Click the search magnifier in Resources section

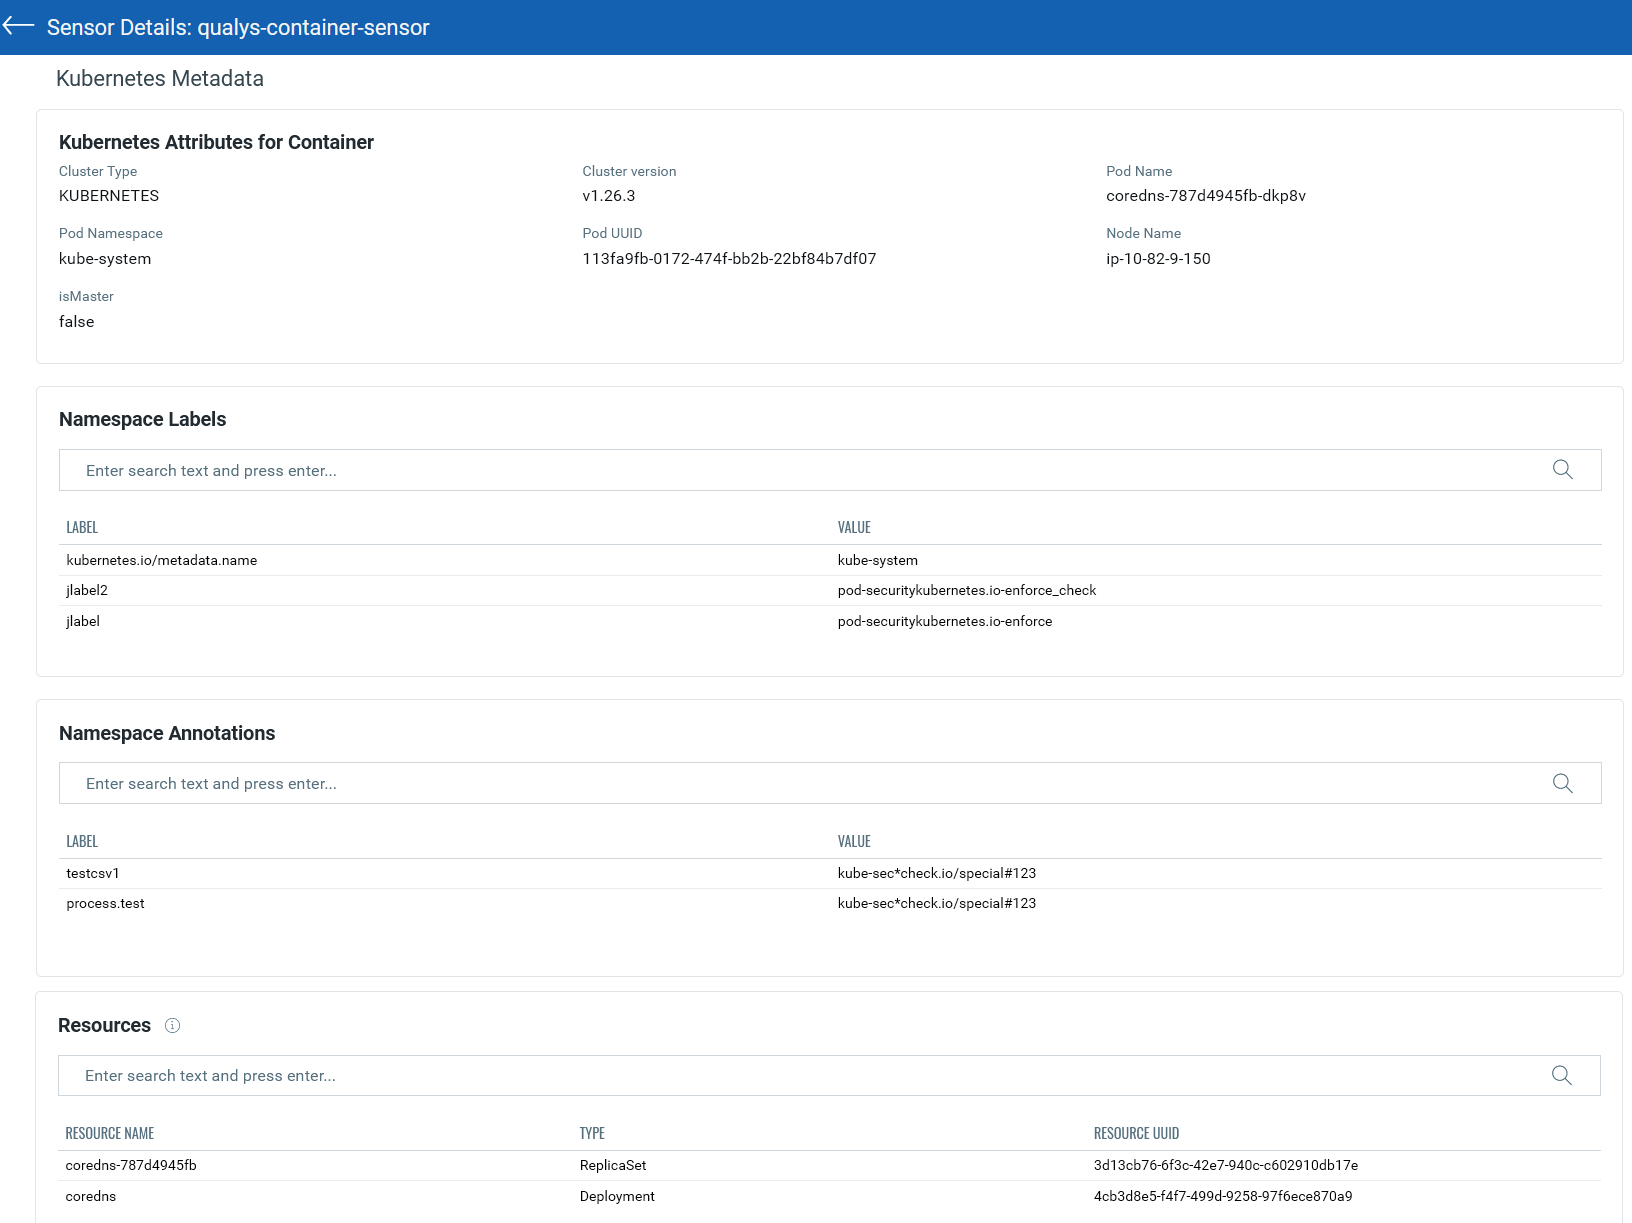pyautogui.click(x=1563, y=1075)
